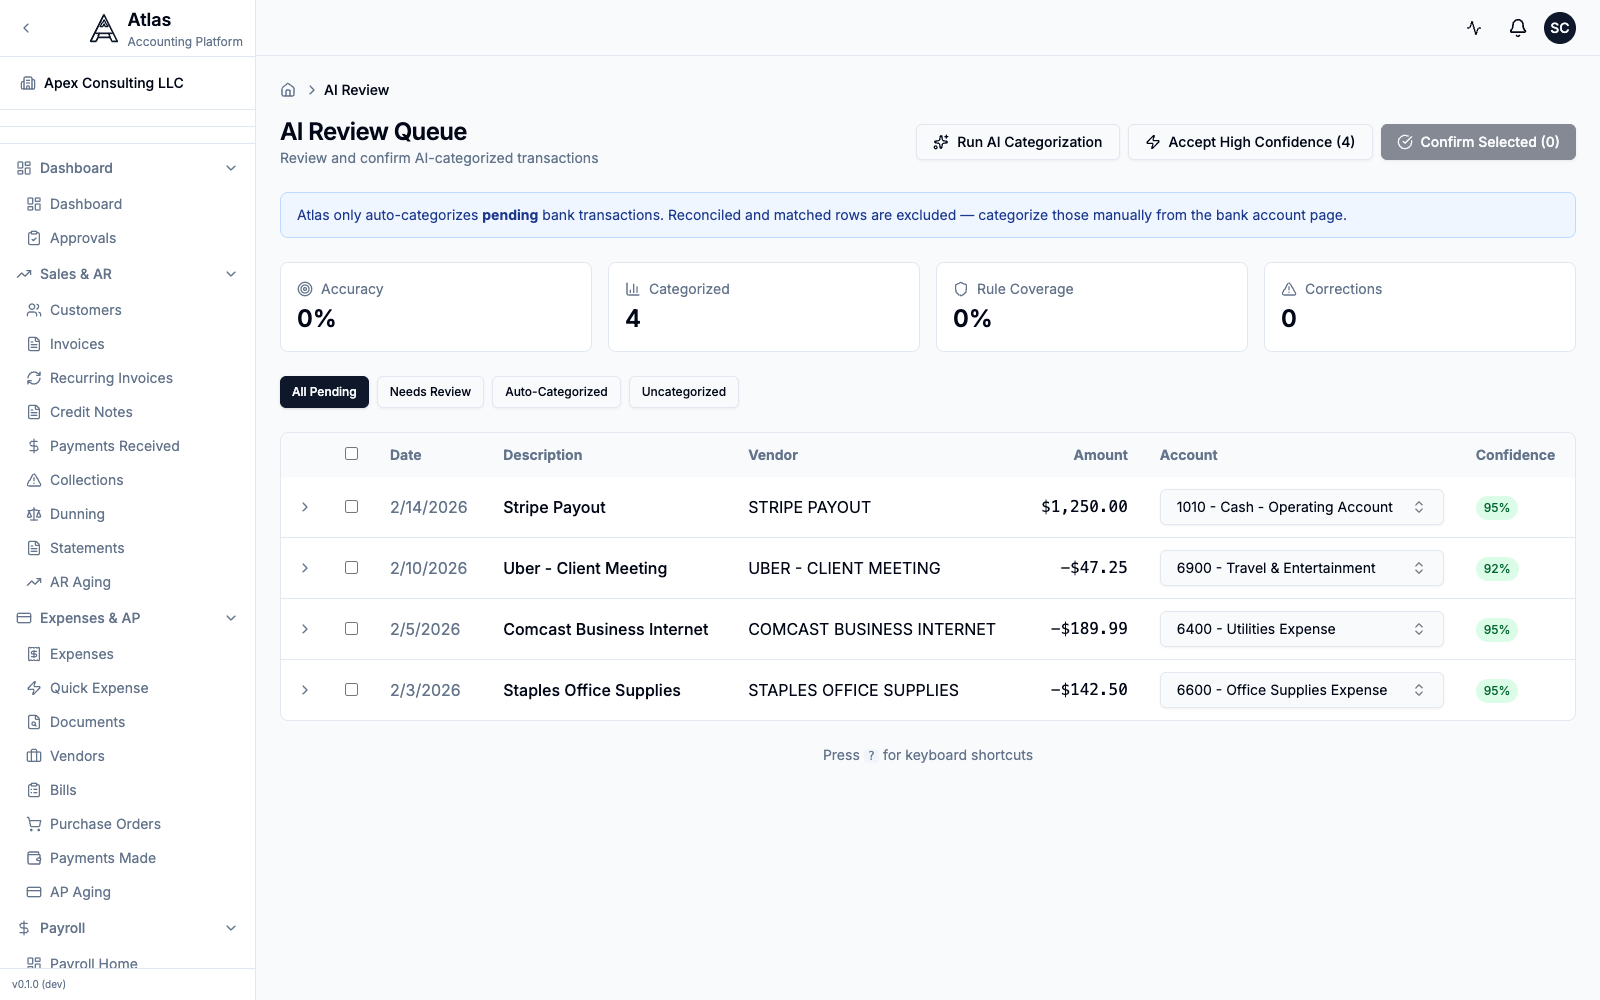Switch to the Uncategorized tab

(684, 392)
